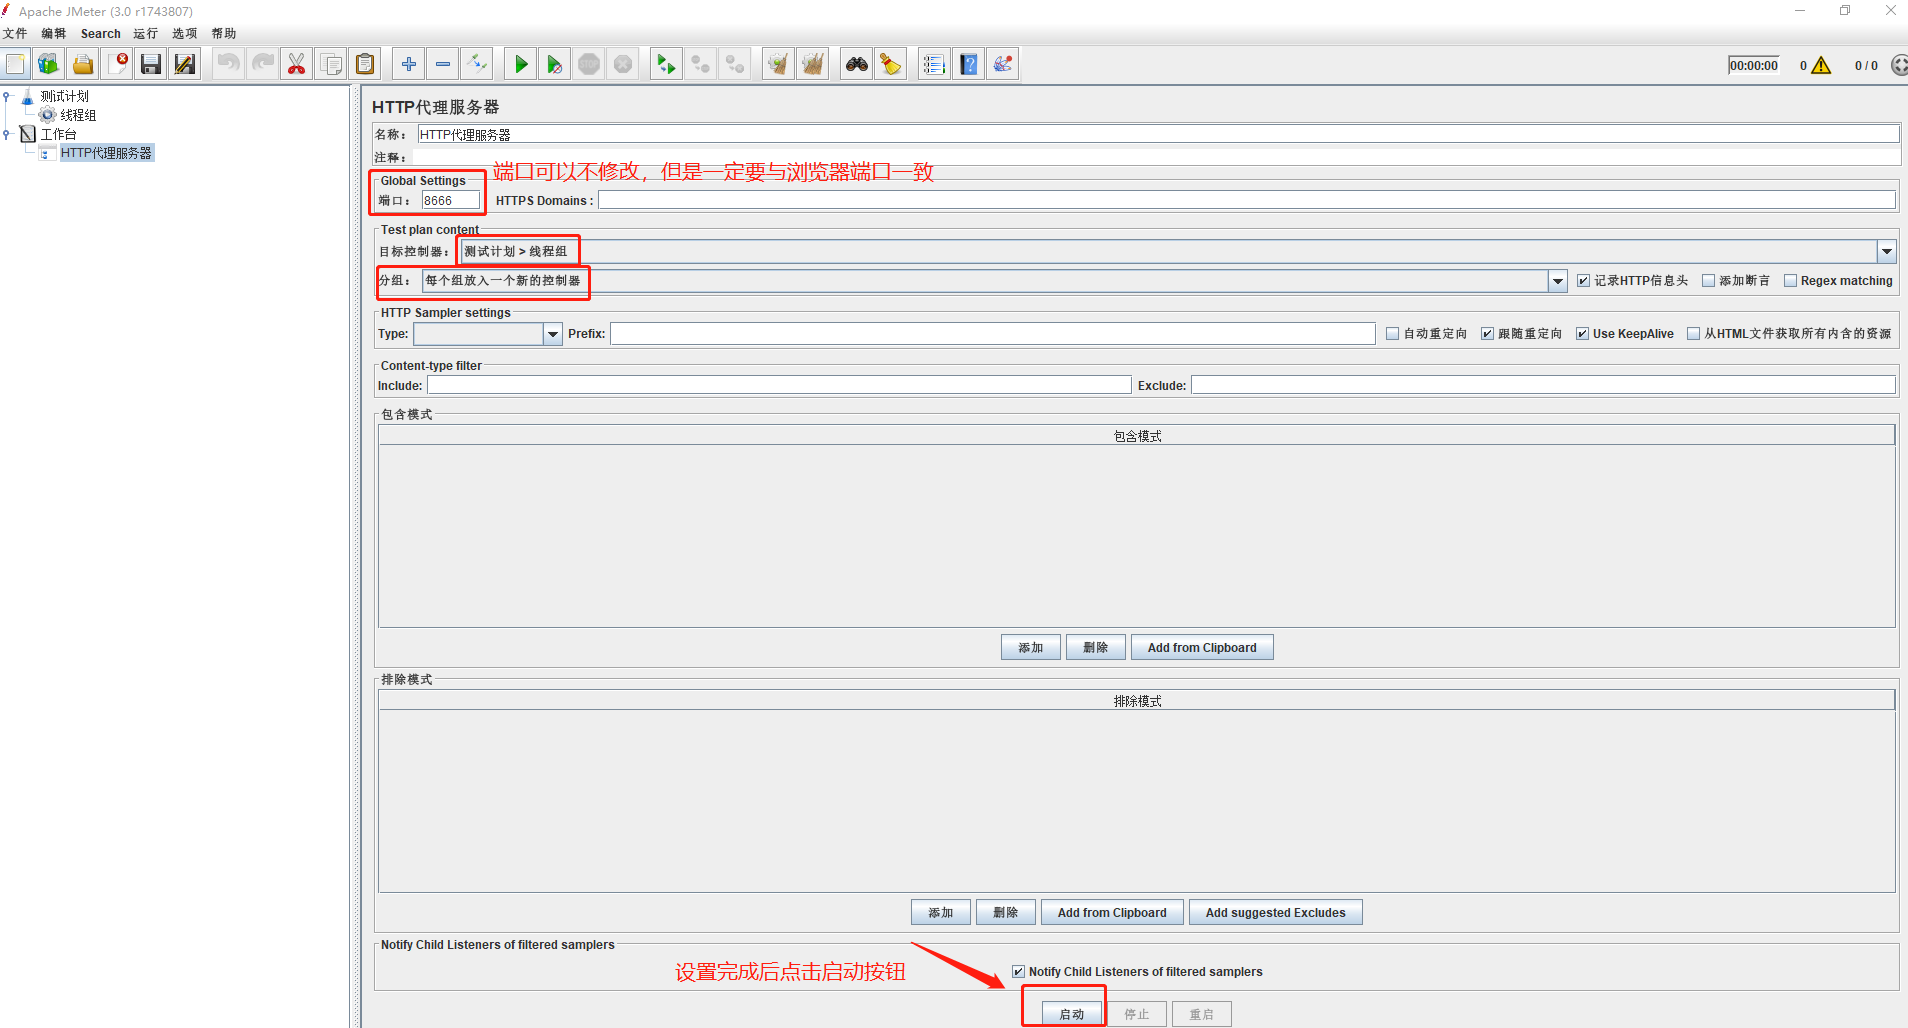
Task: Click Add from Clipboard under 包含模式
Action: tap(1202, 648)
